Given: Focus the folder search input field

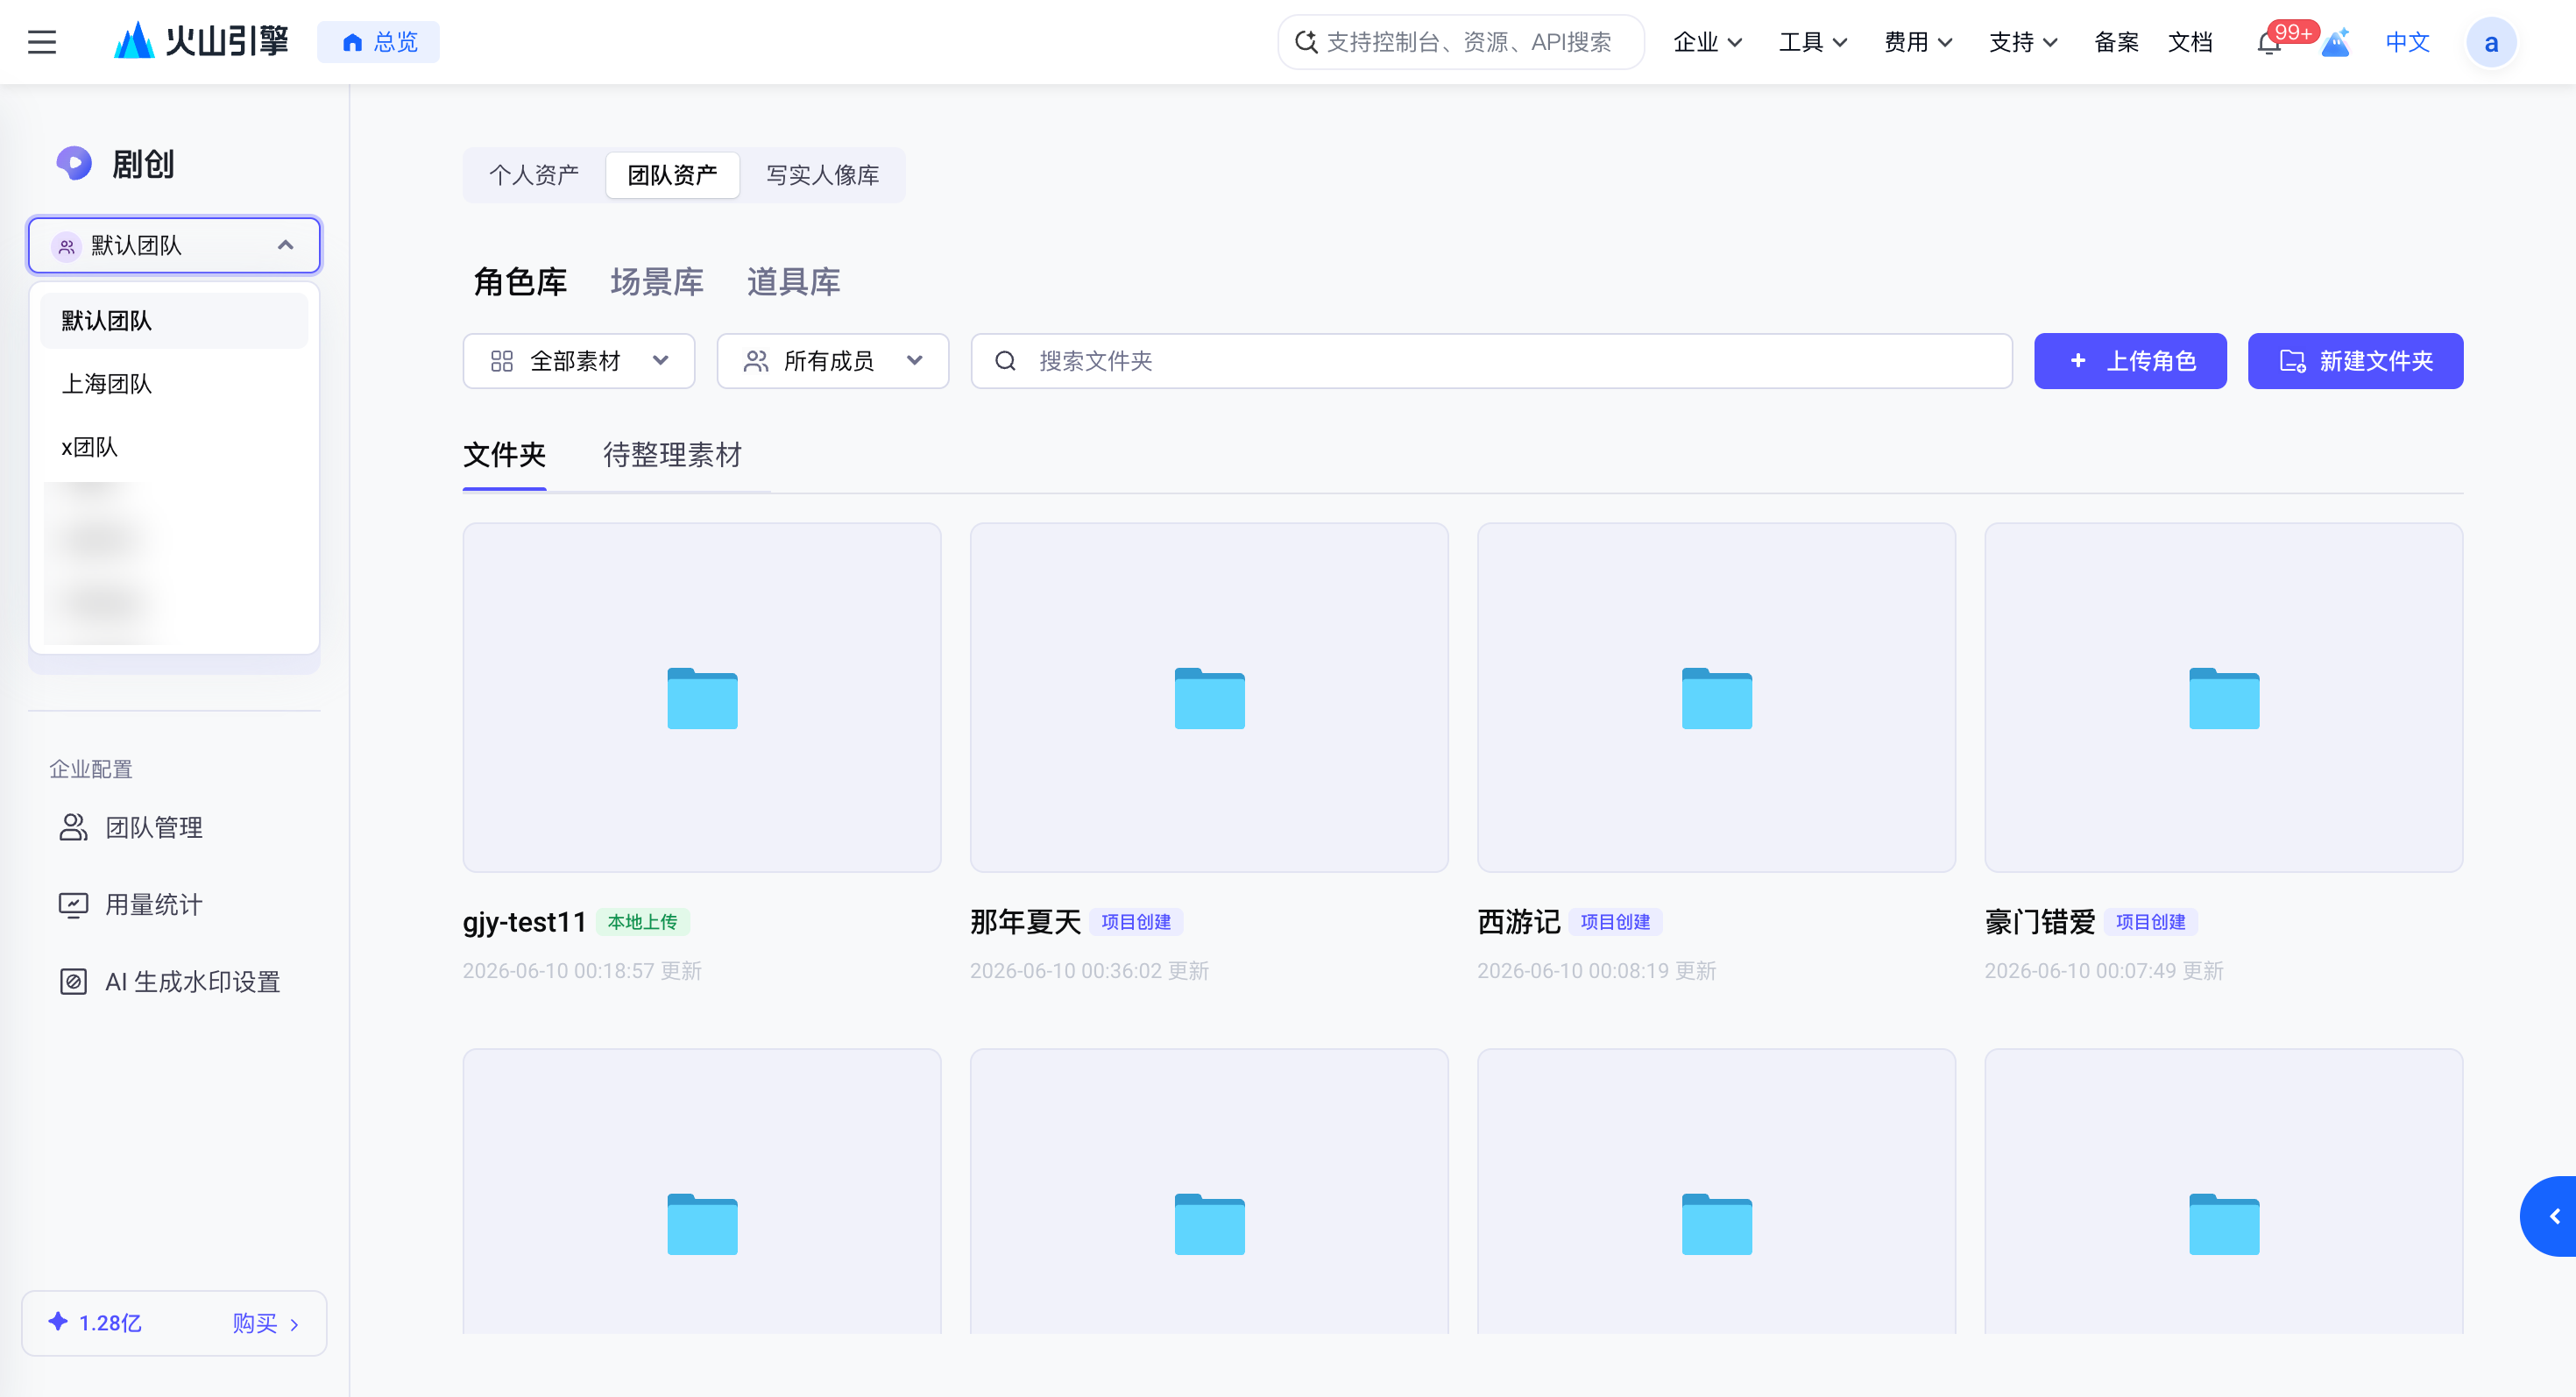Looking at the screenshot, I should pyautogui.click(x=1491, y=361).
